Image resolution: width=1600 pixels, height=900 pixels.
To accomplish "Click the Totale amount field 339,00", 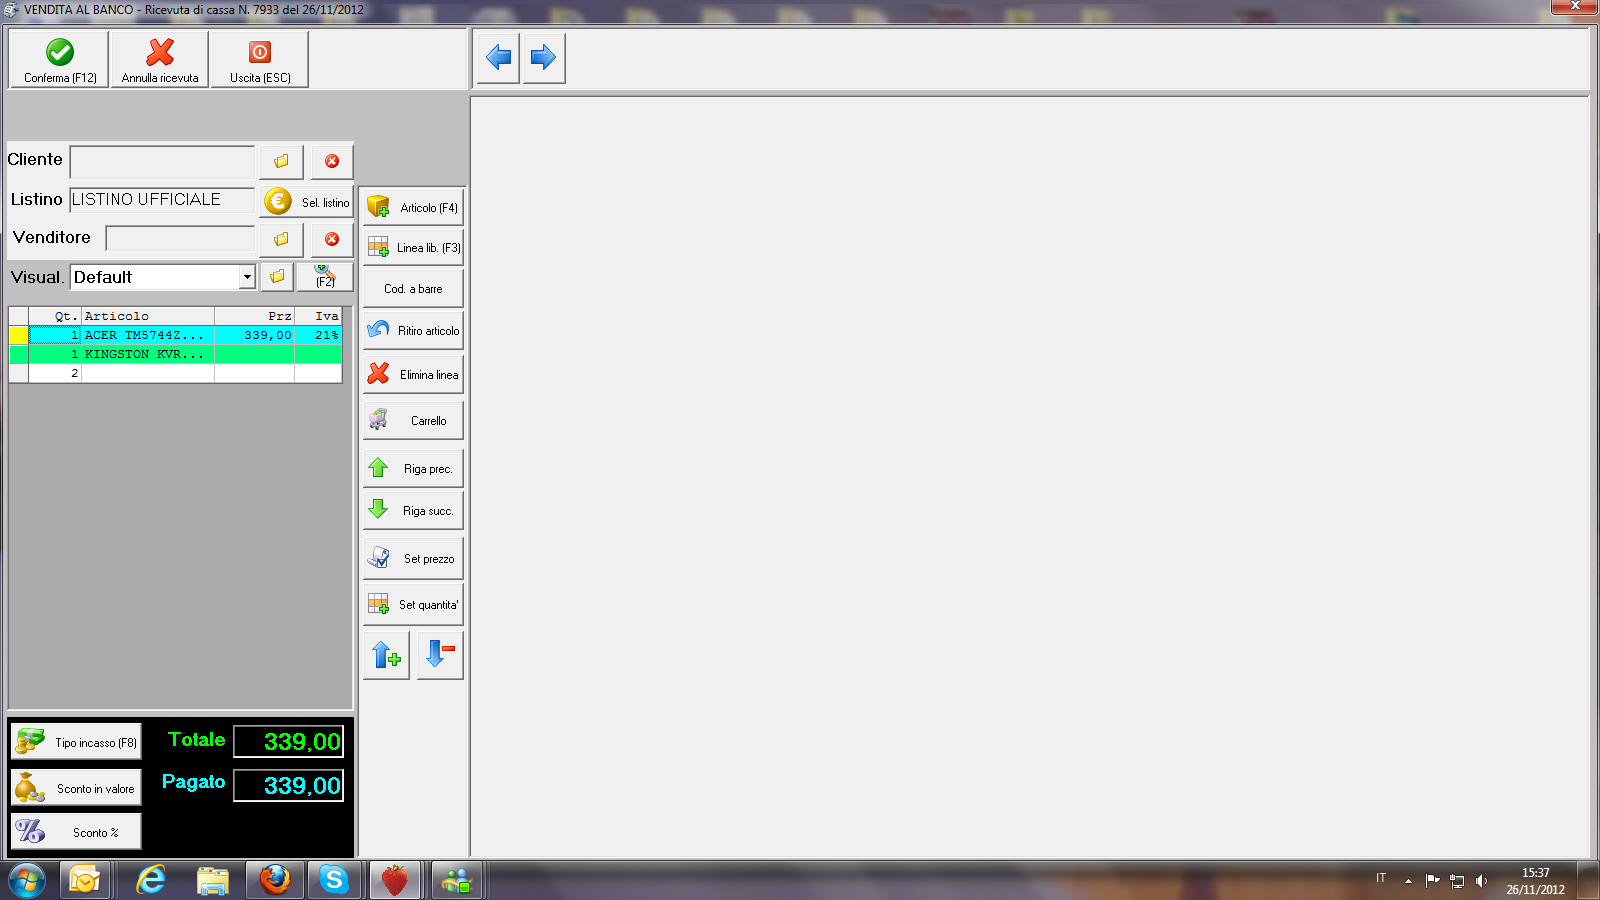I will (x=289, y=741).
